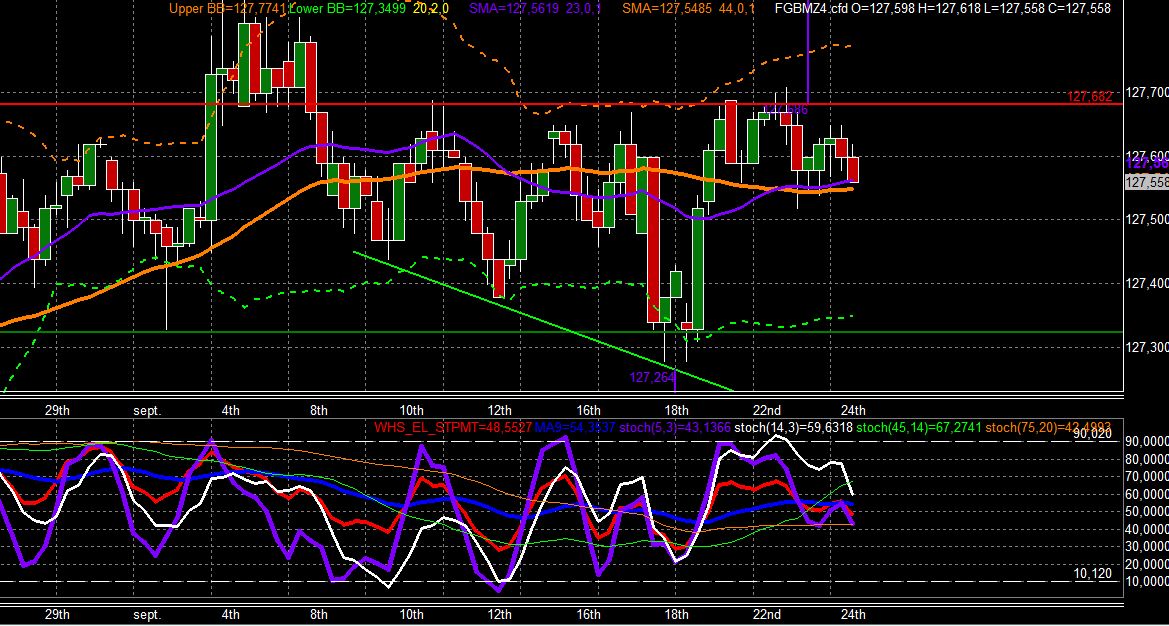Screen dimensions: 1169x626
Task: Click 29th on the price chart date axis
Action: click(57, 411)
